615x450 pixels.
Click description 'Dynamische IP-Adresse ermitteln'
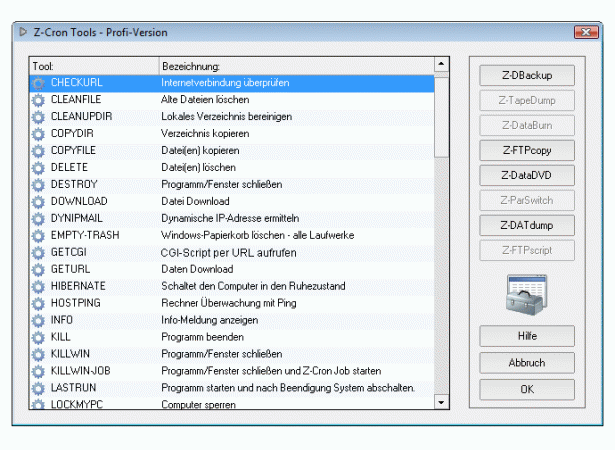[x=230, y=219]
